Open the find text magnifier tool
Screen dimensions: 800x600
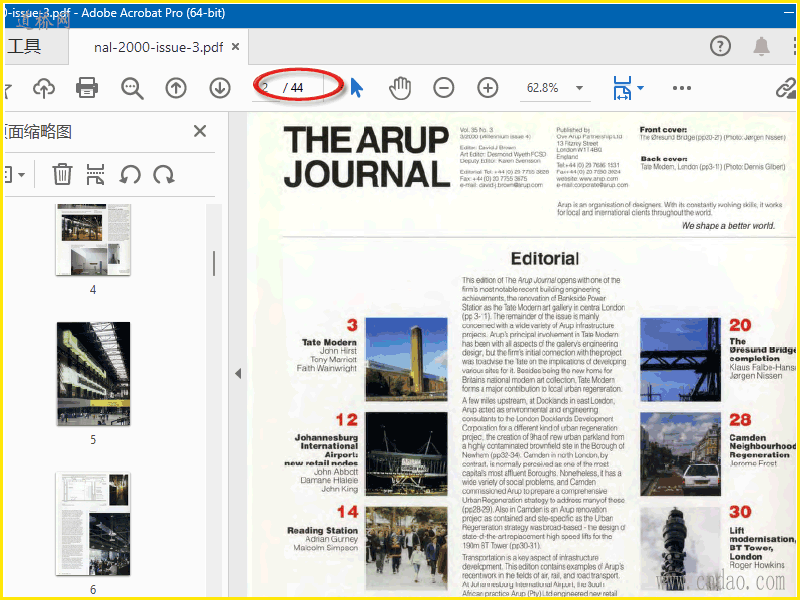tap(132, 88)
